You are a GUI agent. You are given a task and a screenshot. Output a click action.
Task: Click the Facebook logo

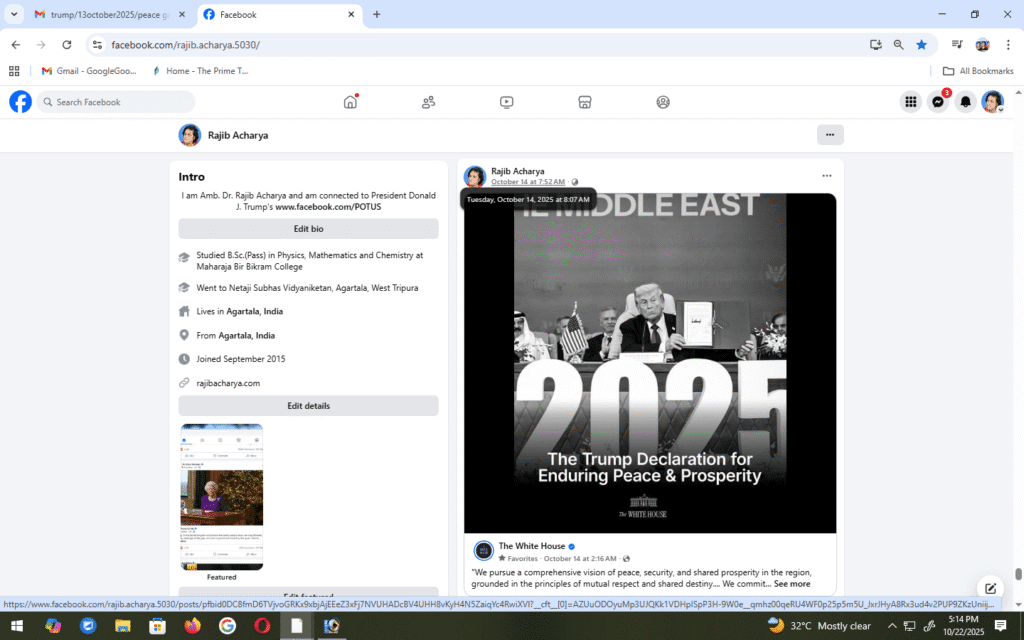[x=20, y=102]
